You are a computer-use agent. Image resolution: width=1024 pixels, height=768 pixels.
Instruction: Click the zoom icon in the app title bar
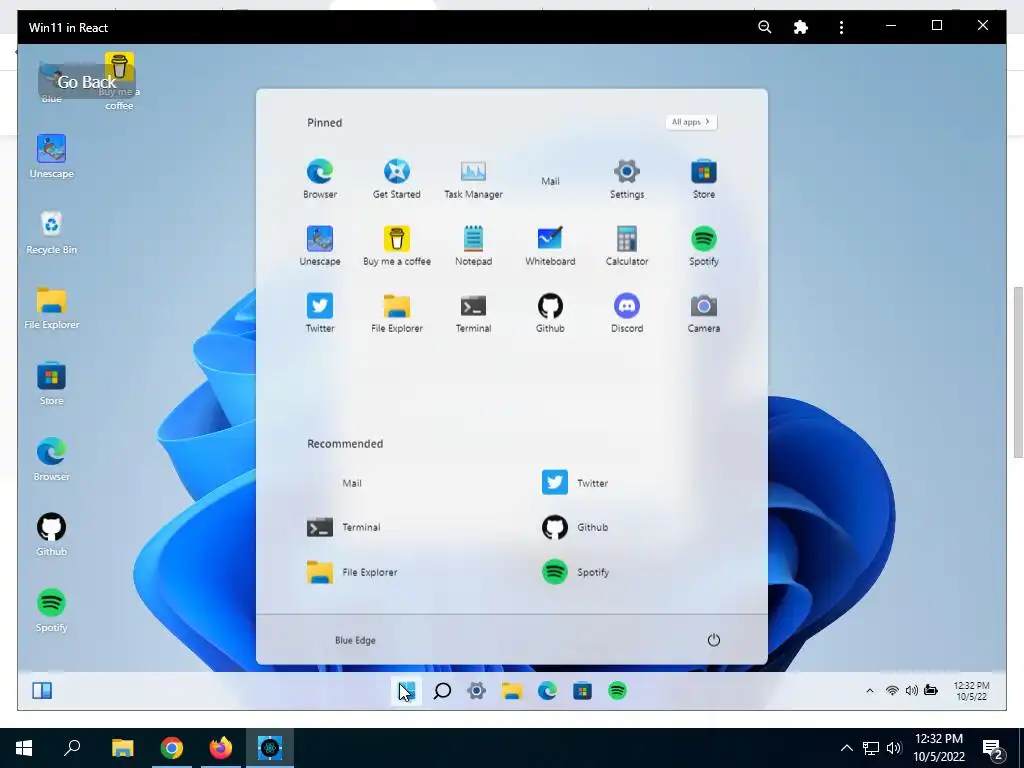765,27
